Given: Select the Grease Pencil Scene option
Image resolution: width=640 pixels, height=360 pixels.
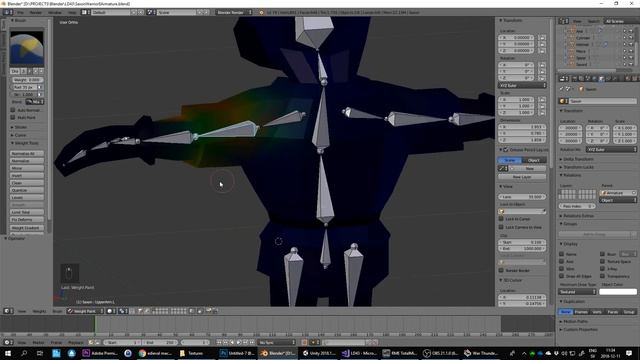Looking at the screenshot, I should (x=510, y=160).
